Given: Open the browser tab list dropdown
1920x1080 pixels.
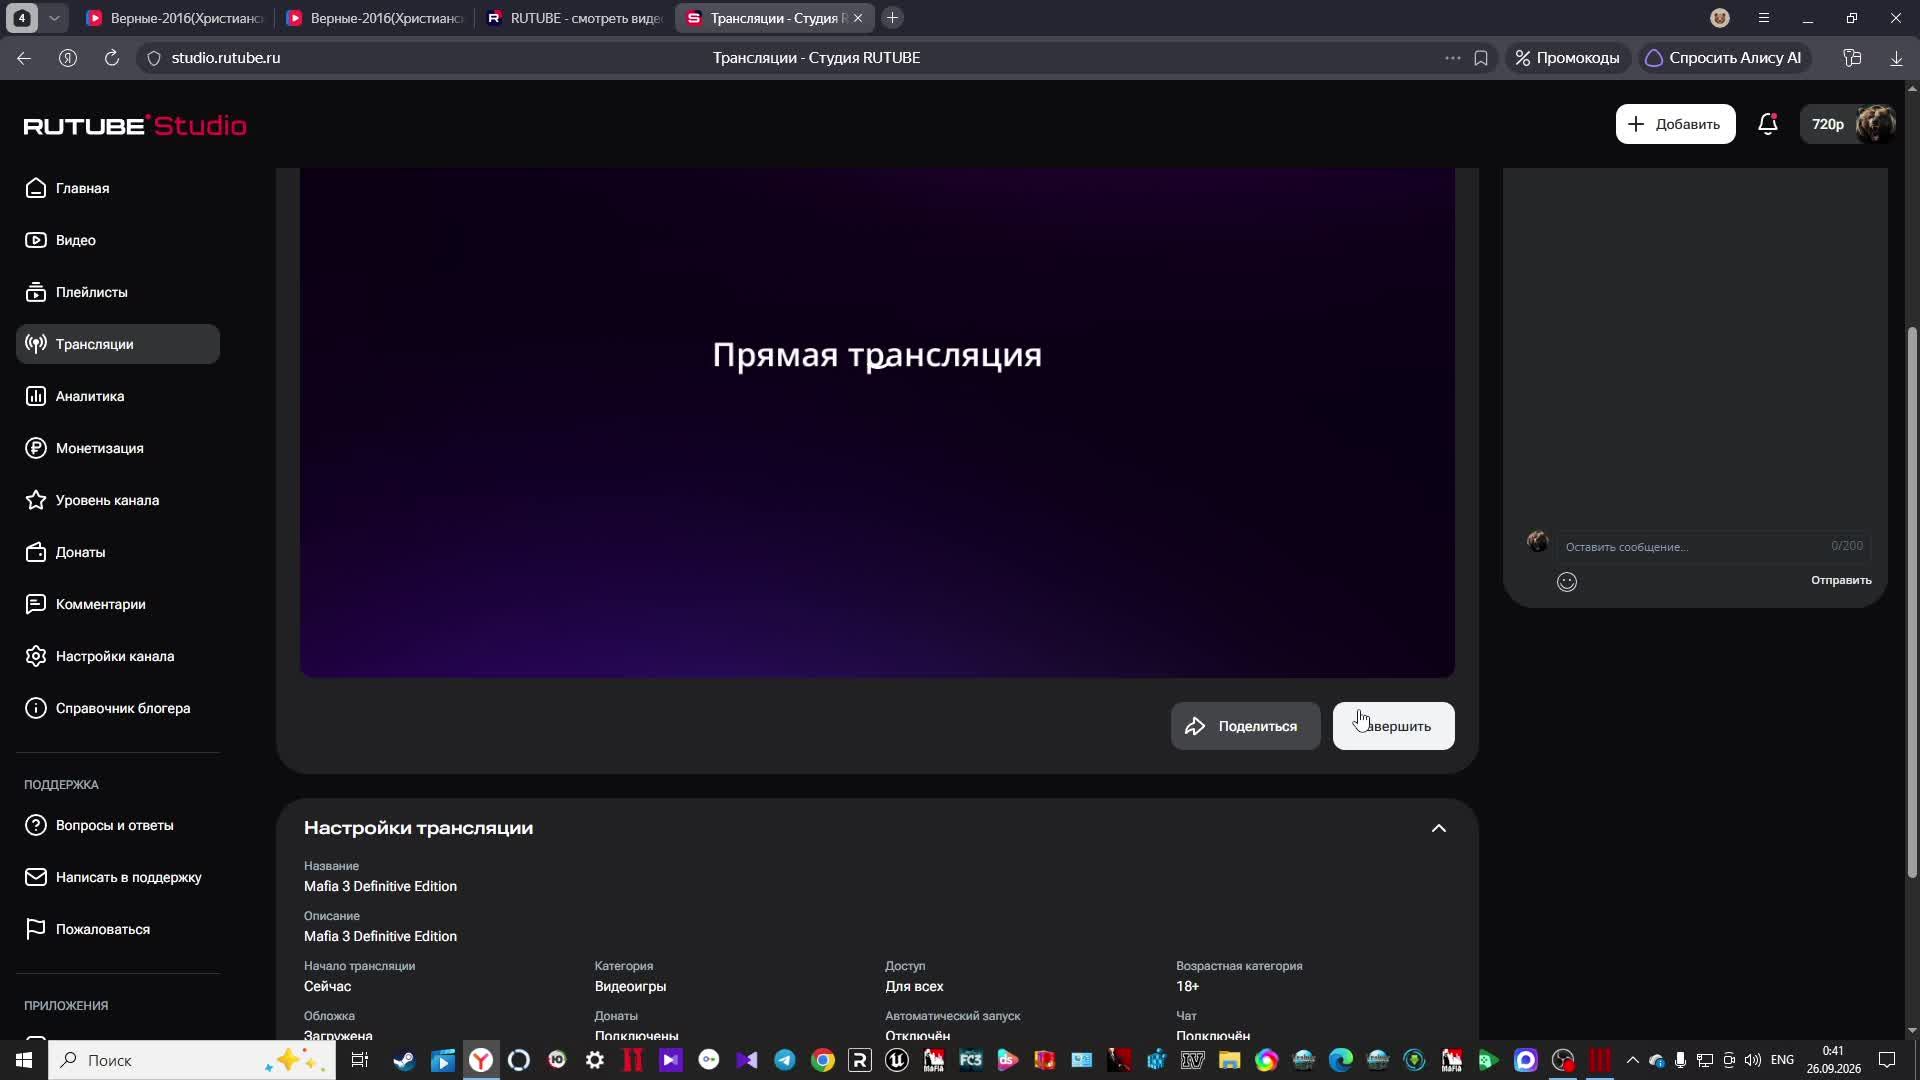Looking at the screenshot, I should [x=54, y=18].
